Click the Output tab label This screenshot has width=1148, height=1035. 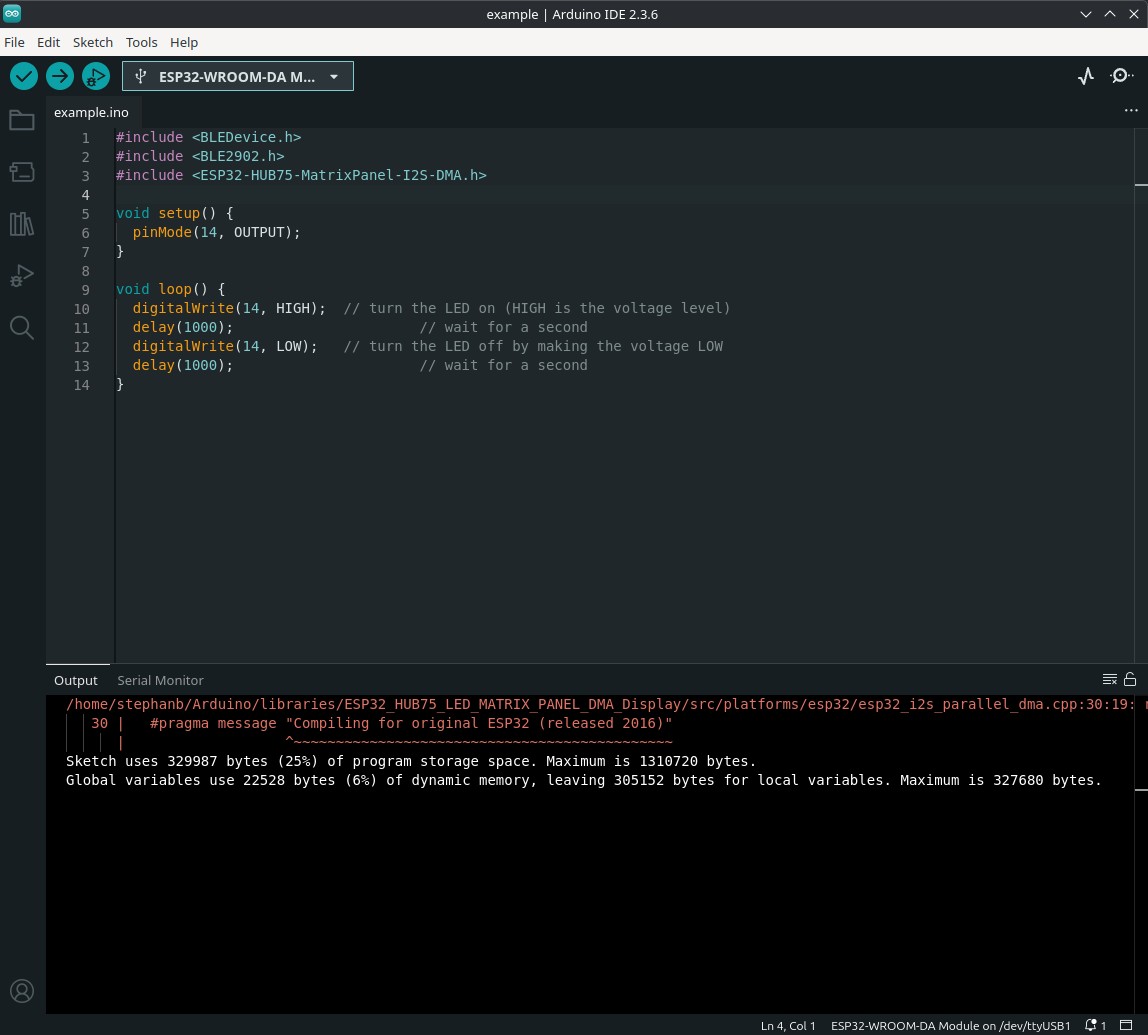click(x=75, y=680)
